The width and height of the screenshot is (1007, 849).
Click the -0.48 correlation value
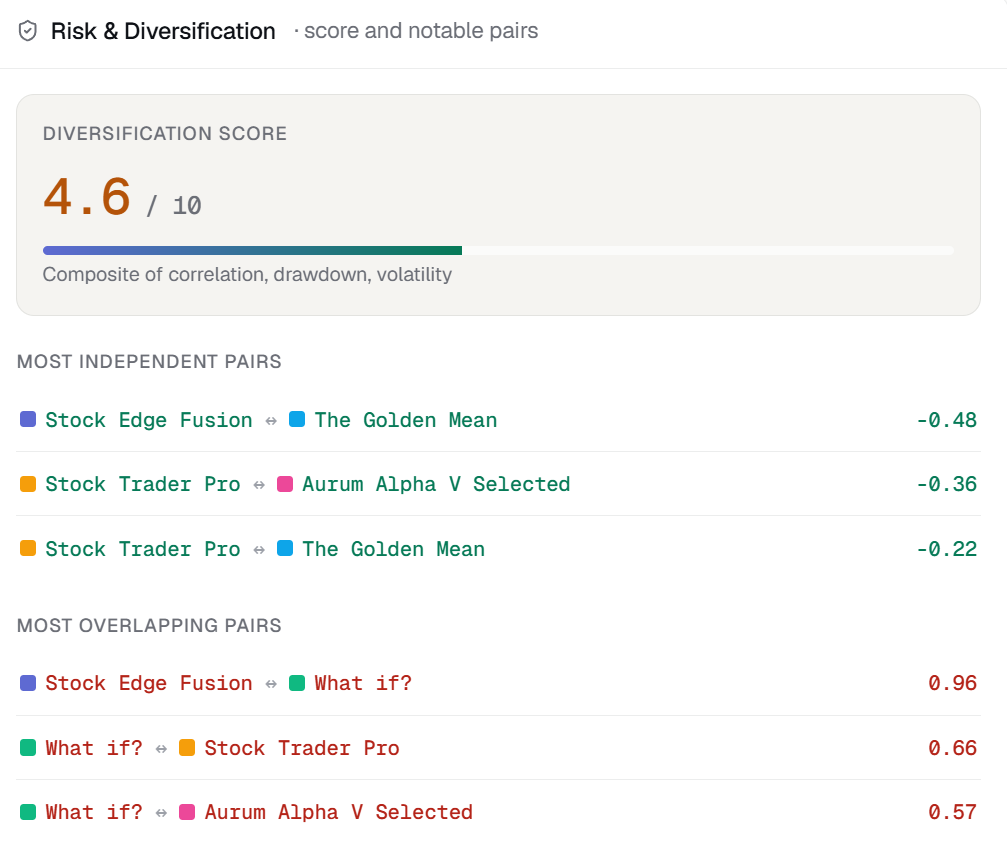pyautogui.click(x=946, y=420)
